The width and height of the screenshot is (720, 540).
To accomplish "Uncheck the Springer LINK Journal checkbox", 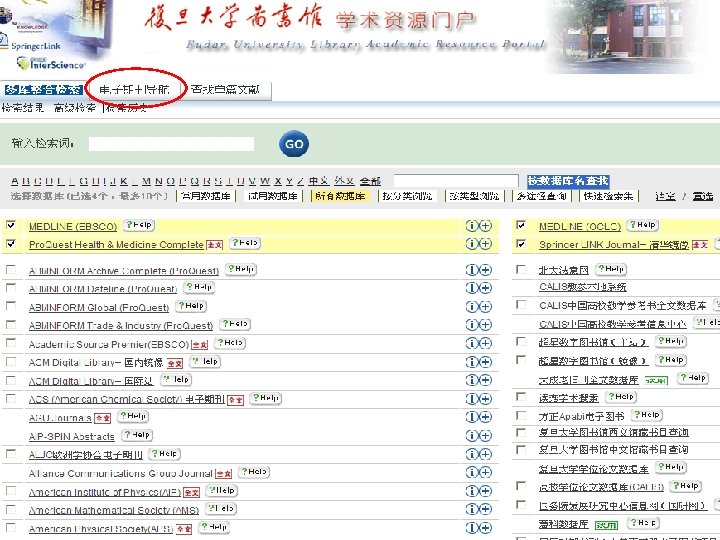I will point(521,244).
